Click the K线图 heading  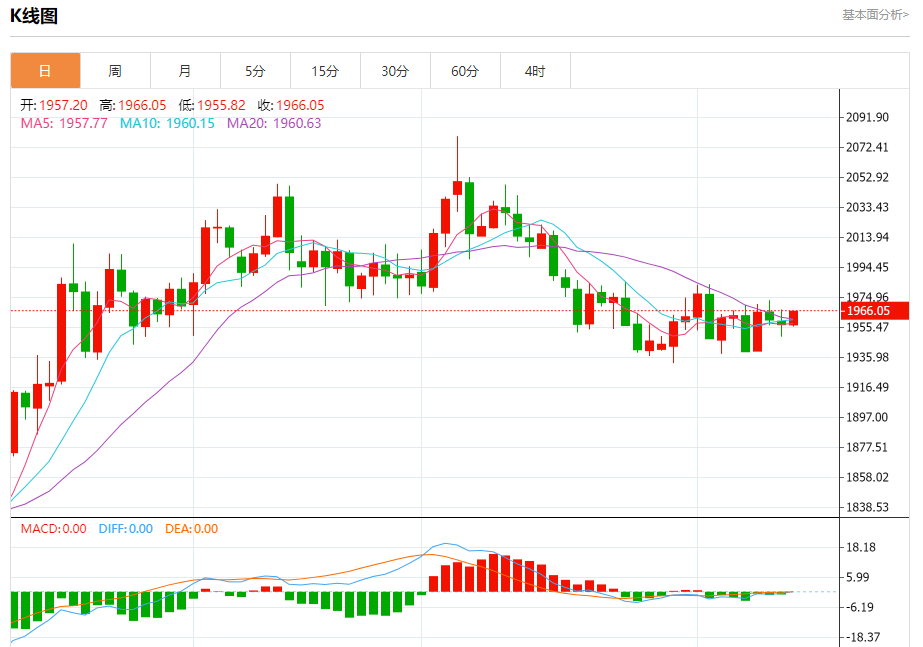pyautogui.click(x=34, y=16)
